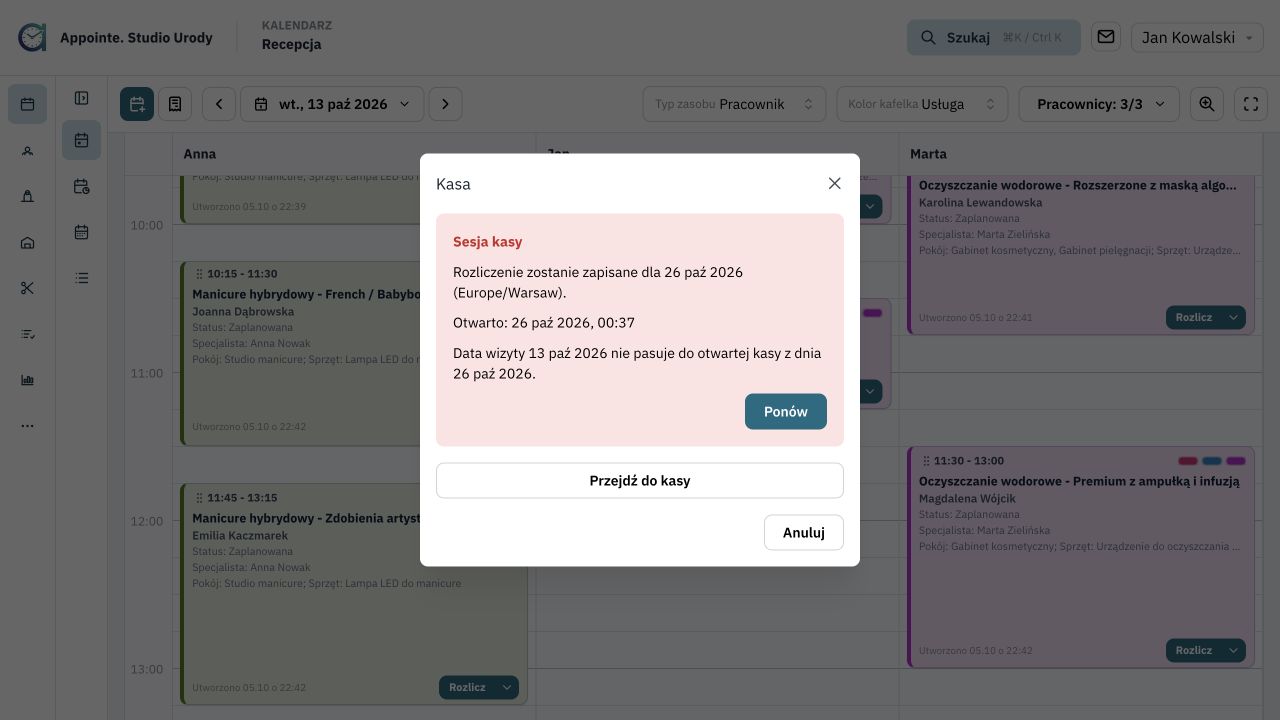1280x720 pixels.
Task: Open the notes list icon in toolbar
Action: 175,104
